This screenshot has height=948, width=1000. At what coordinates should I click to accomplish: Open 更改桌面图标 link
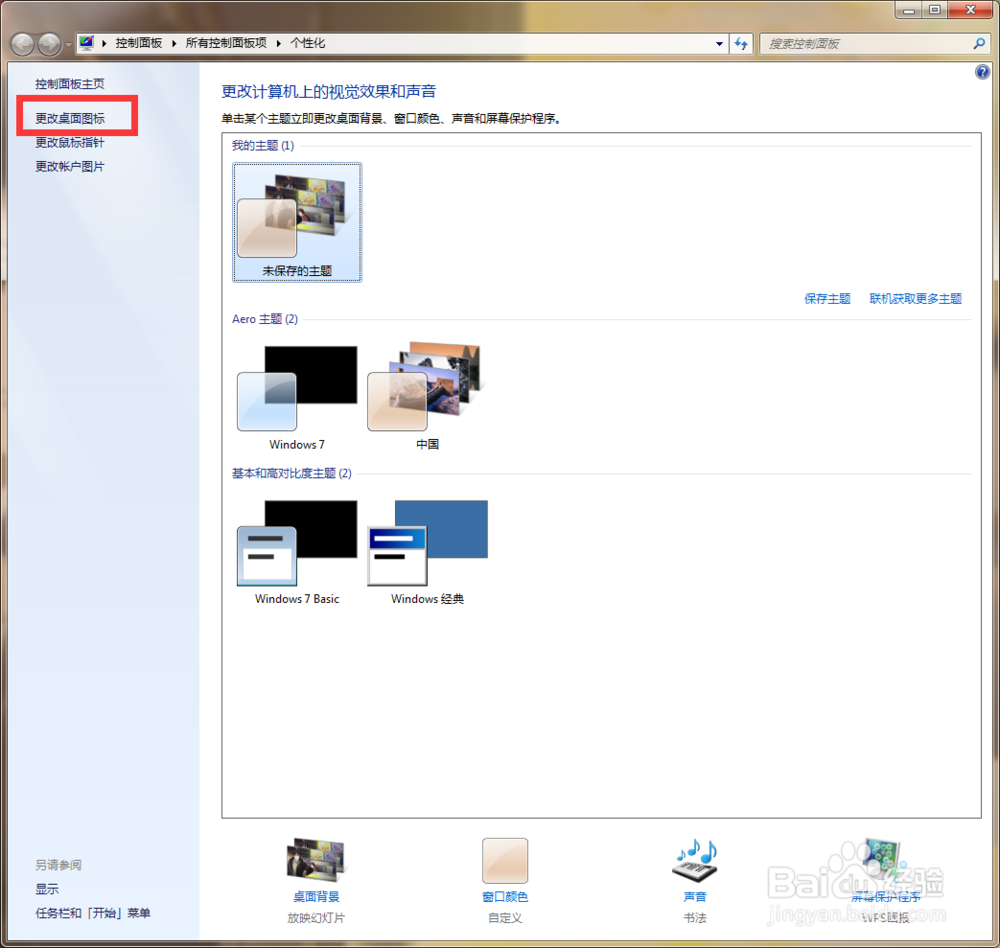click(x=70, y=118)
